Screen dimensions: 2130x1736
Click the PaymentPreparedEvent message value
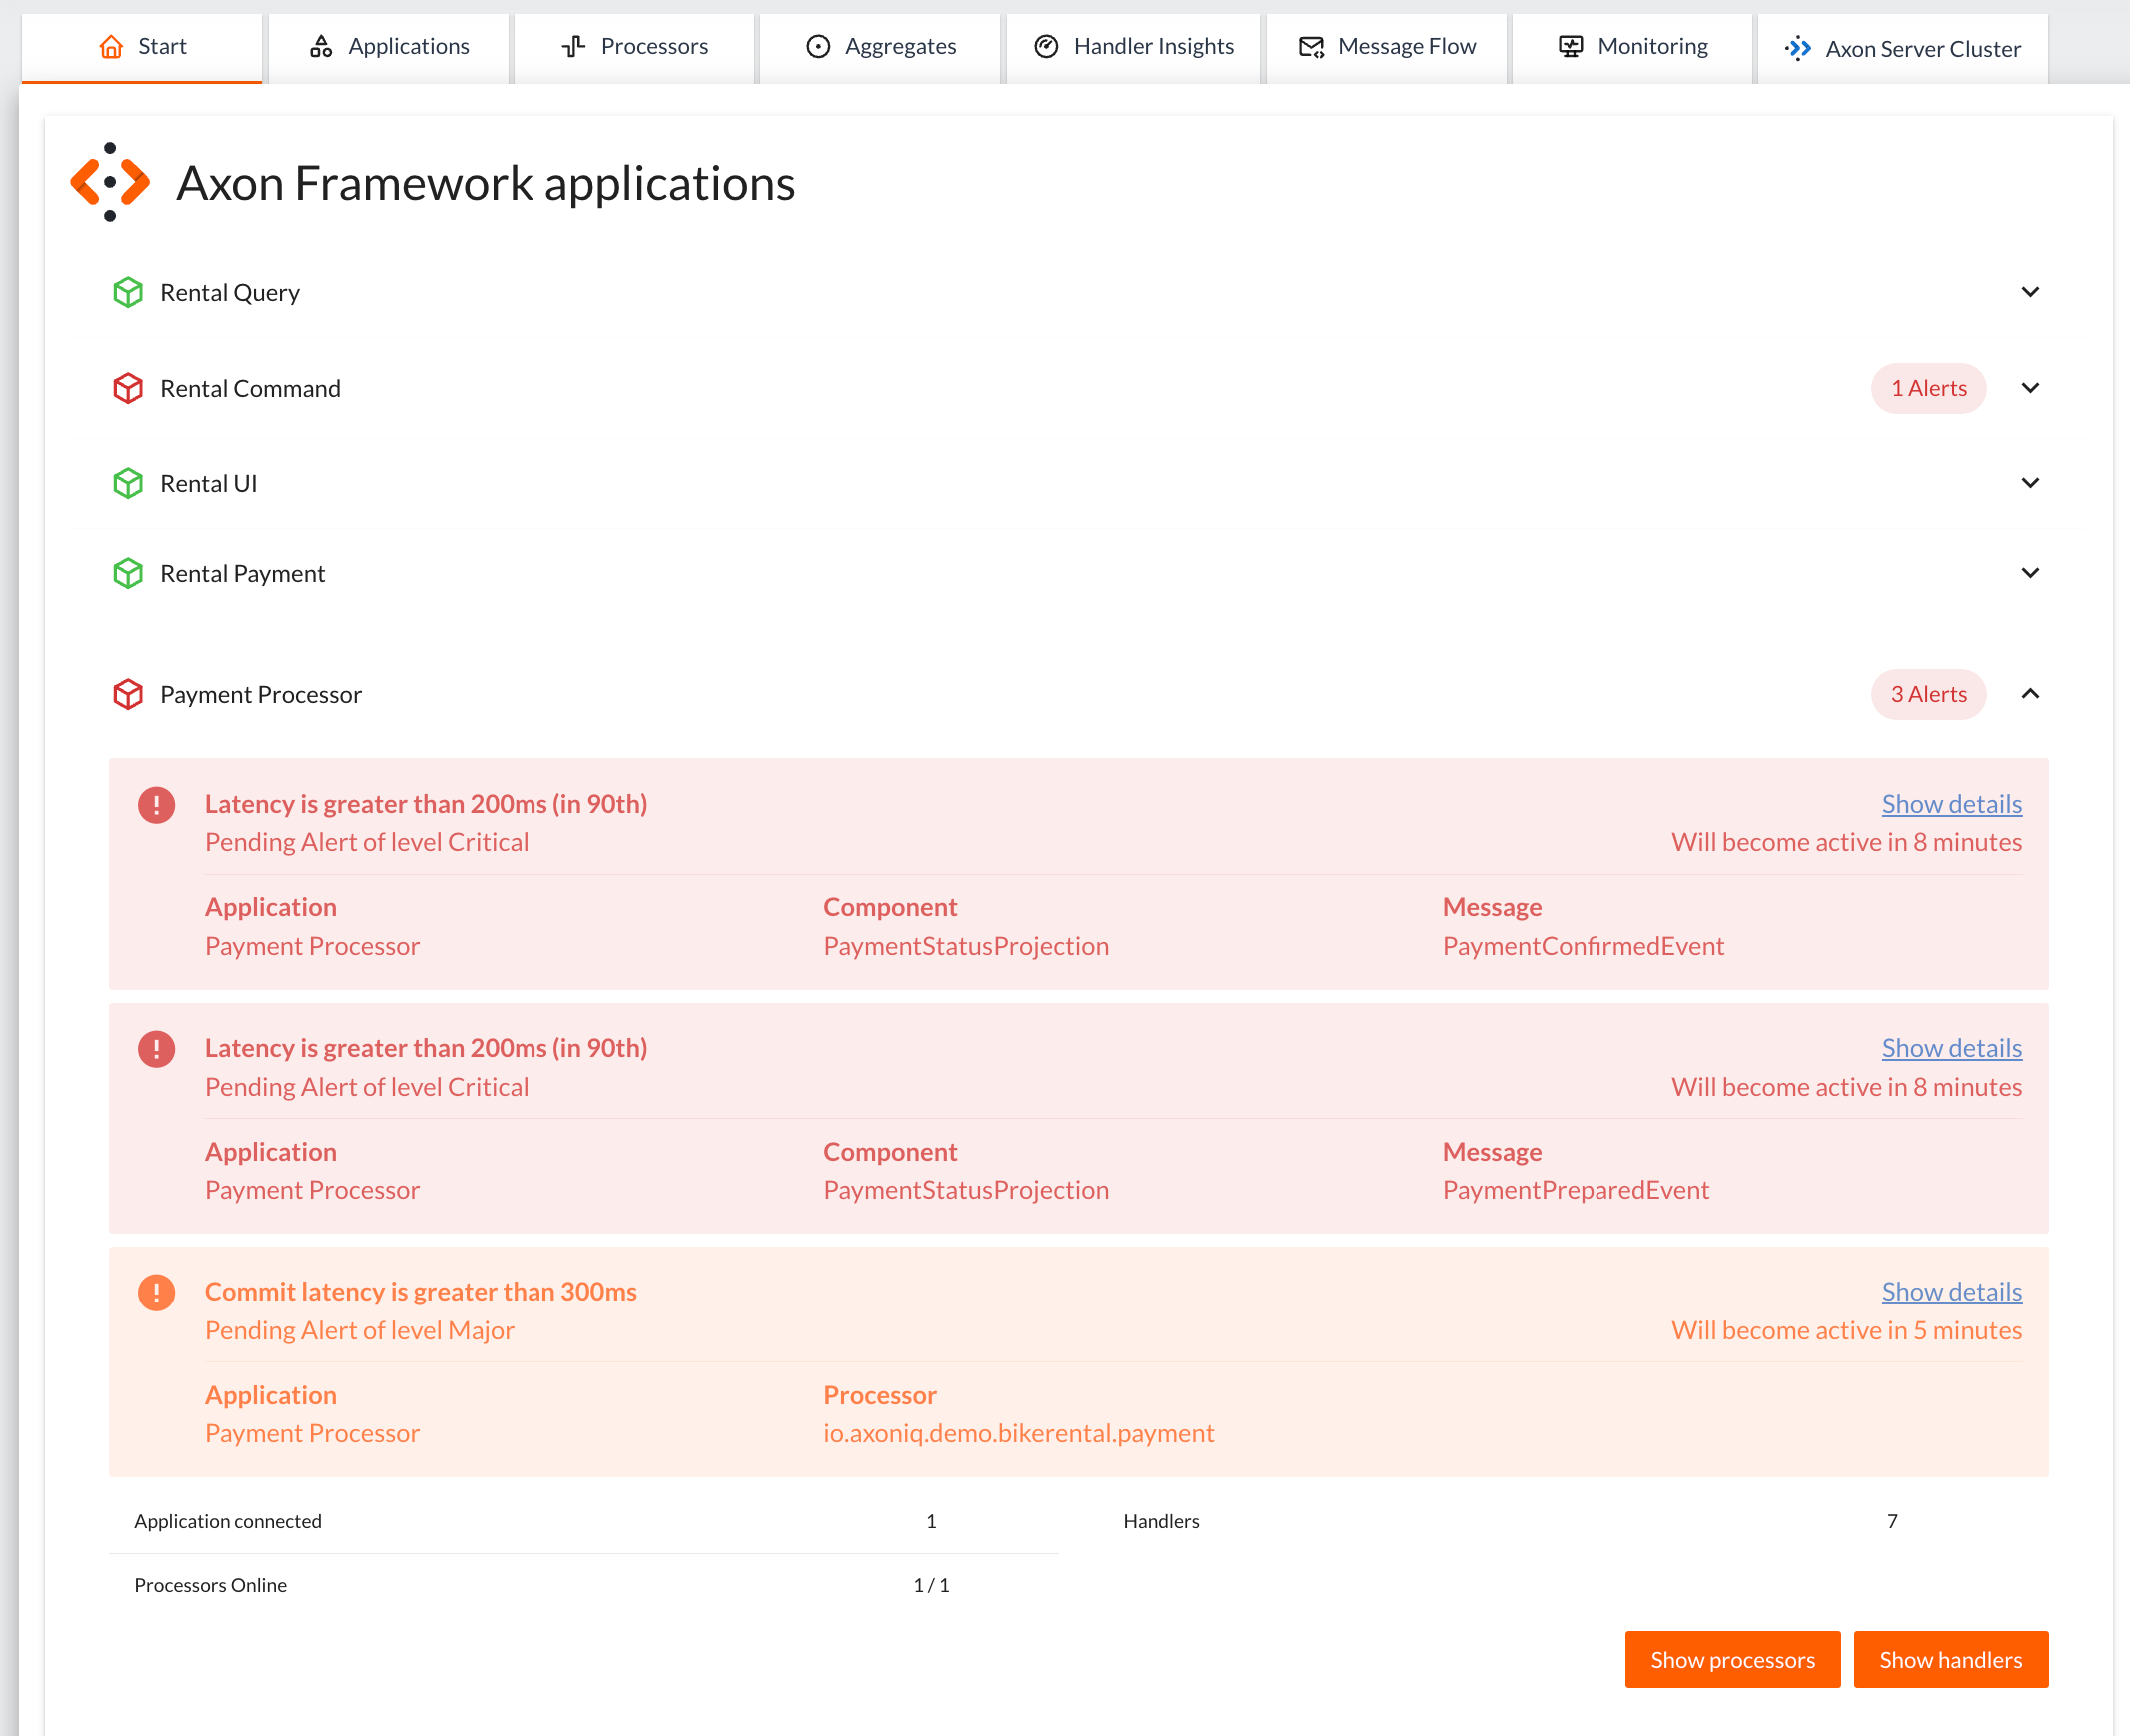point(1575,1190)
